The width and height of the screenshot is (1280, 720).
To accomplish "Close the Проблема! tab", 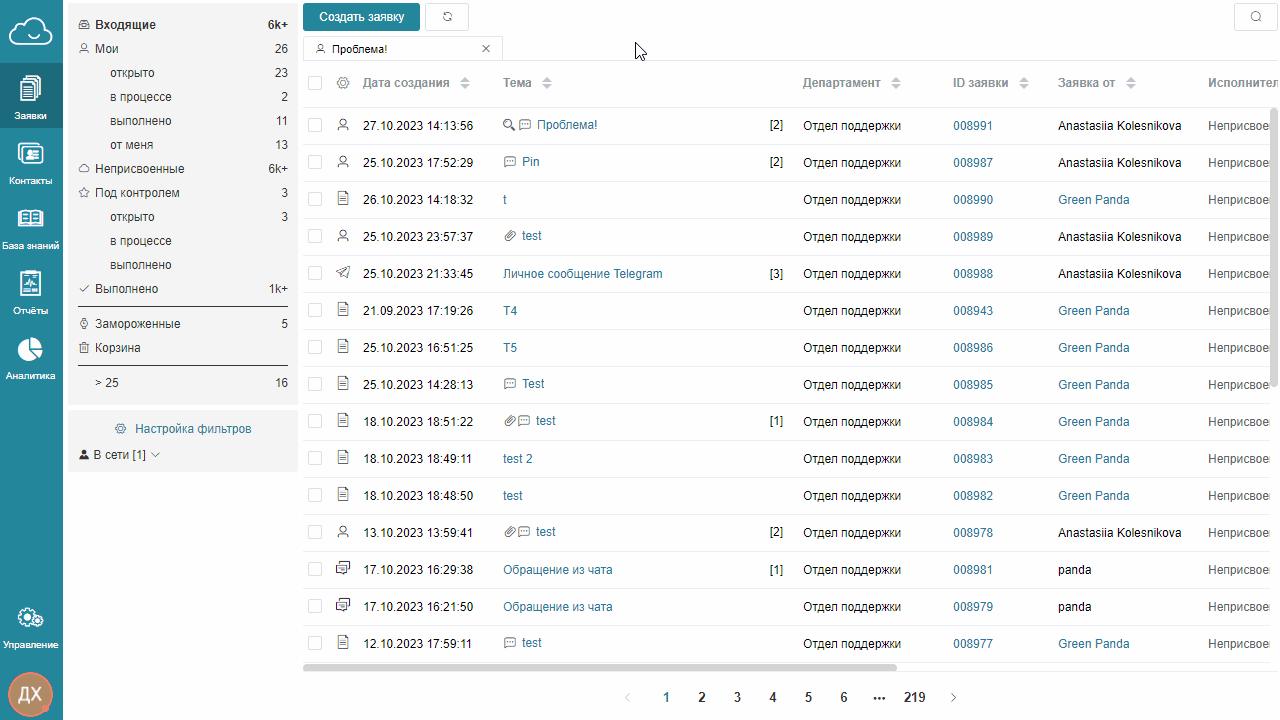I will click(x=486, y=48).
